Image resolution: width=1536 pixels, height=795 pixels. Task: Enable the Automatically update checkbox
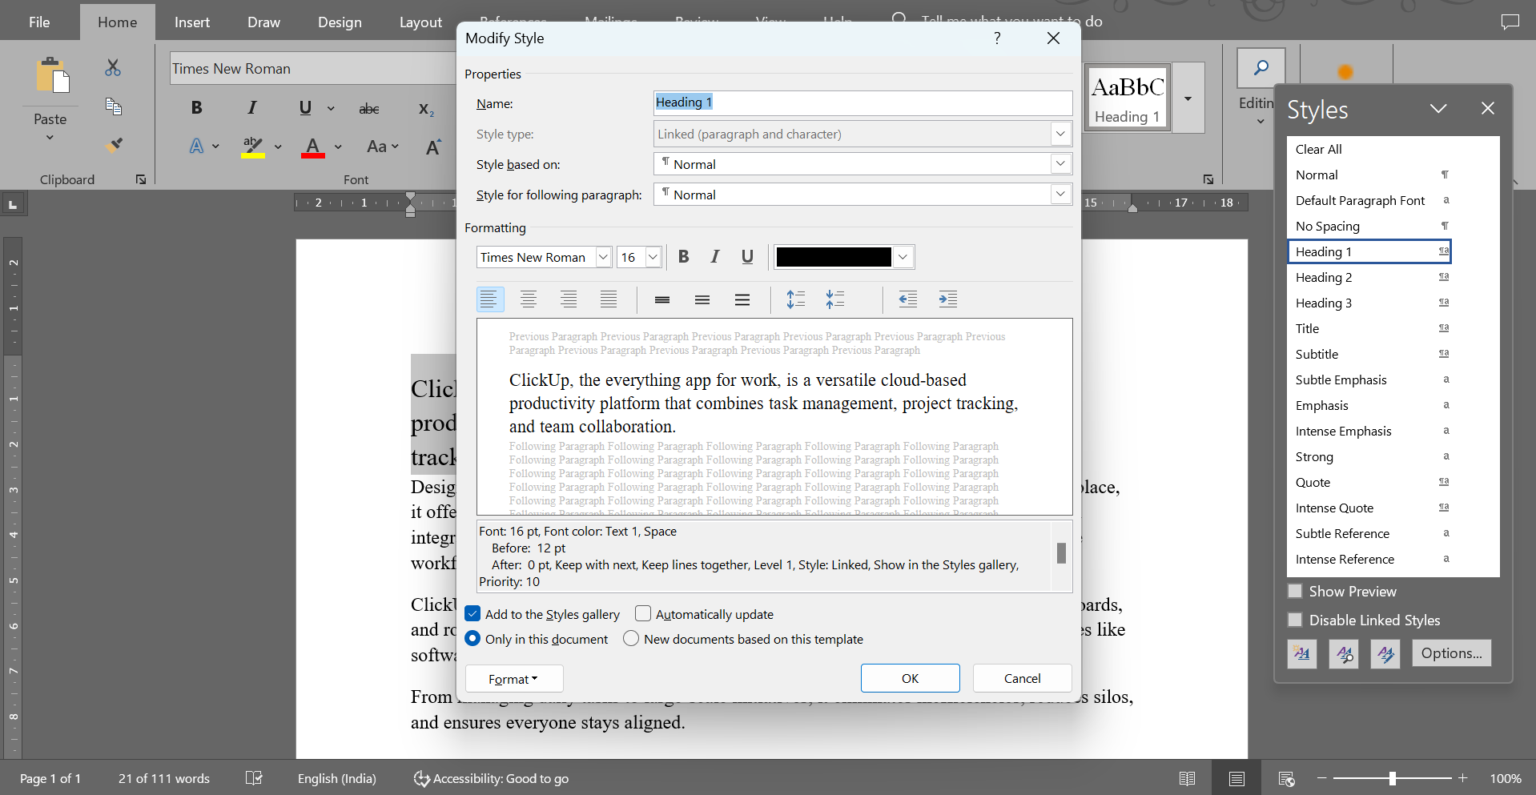(641, 613)
